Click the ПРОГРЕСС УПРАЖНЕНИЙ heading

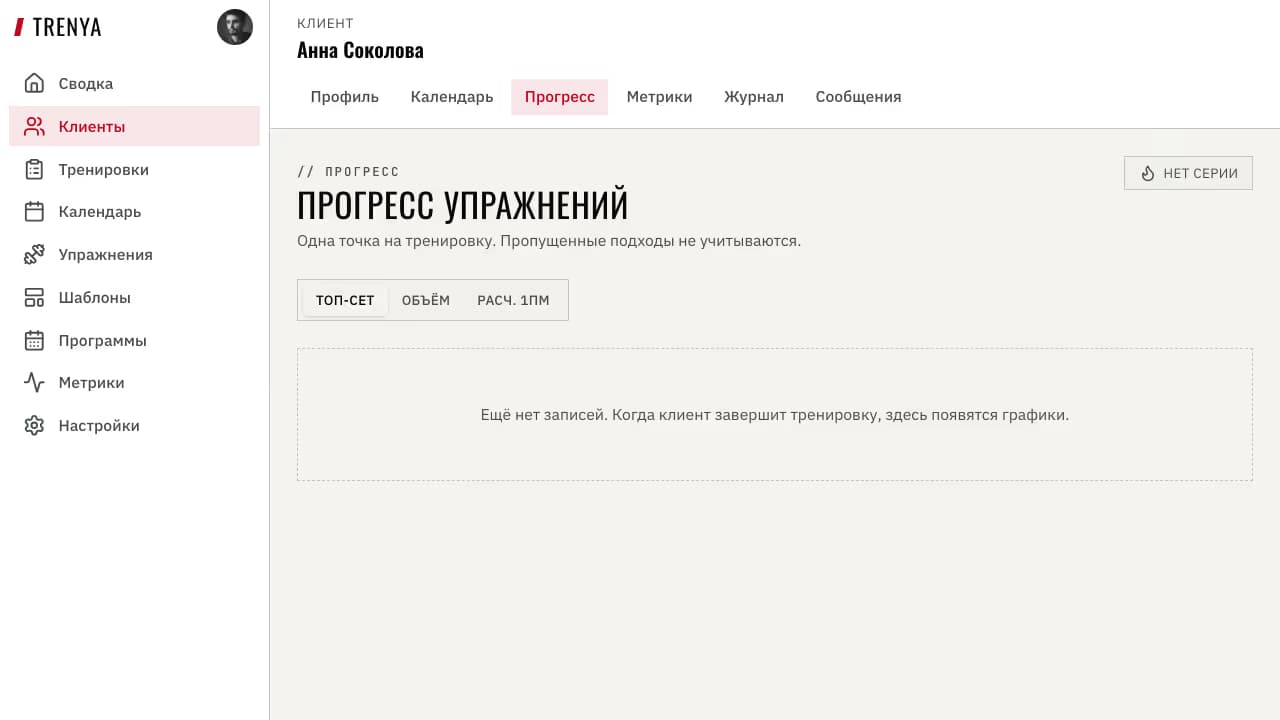(463, 205)
